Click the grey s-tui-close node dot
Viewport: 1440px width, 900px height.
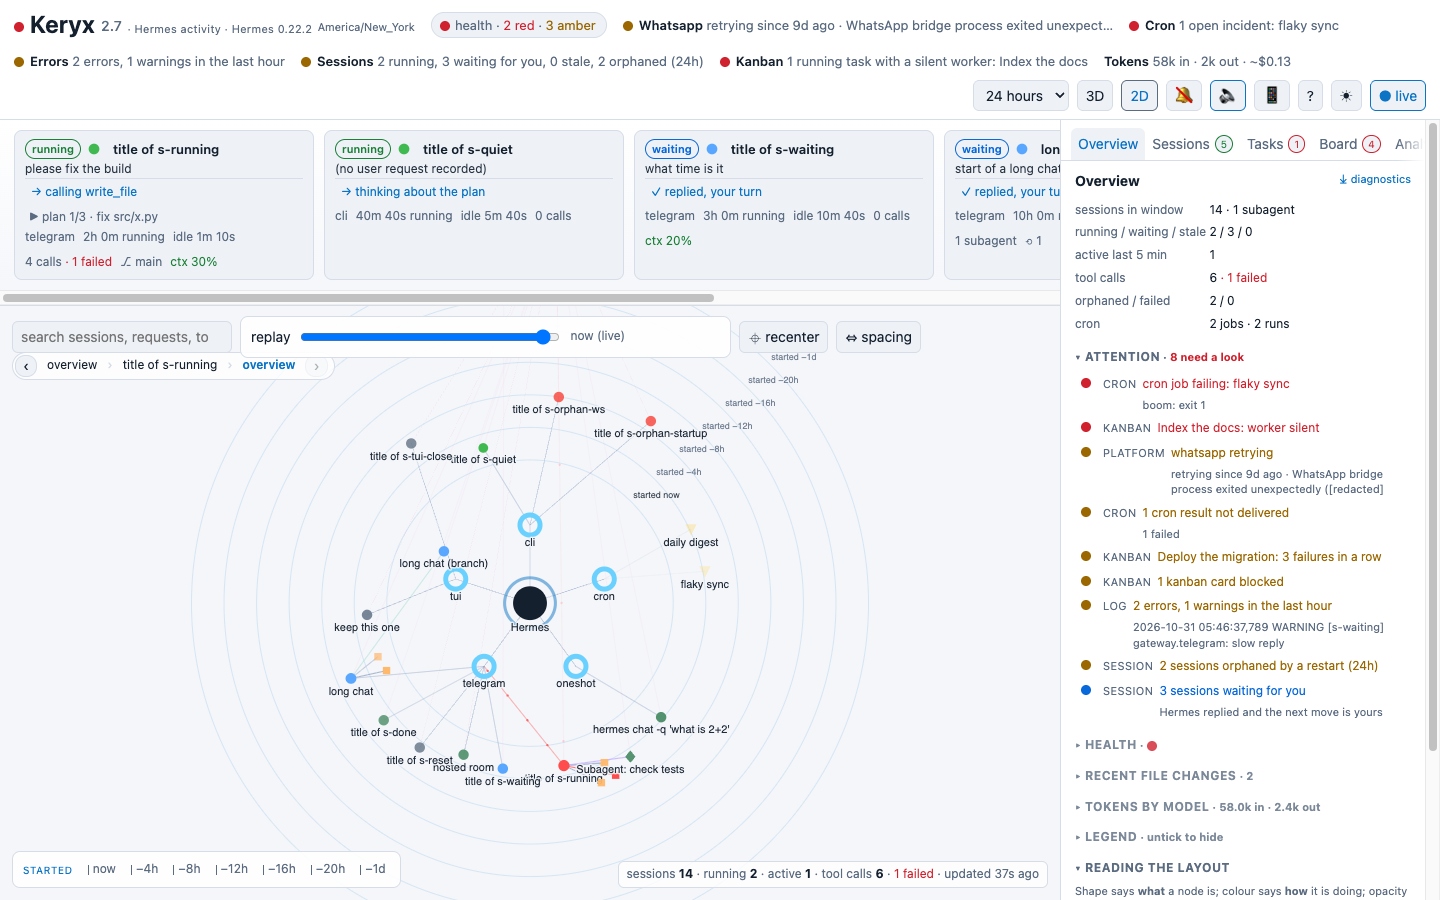click(x=411, y=443)
